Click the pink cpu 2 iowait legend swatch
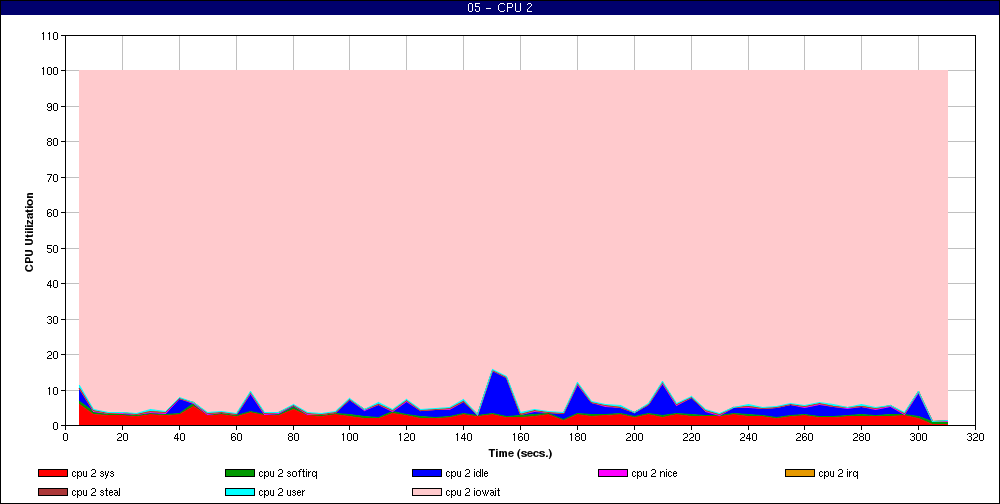Screen dimensions: 1000x504 pos(427,492)
